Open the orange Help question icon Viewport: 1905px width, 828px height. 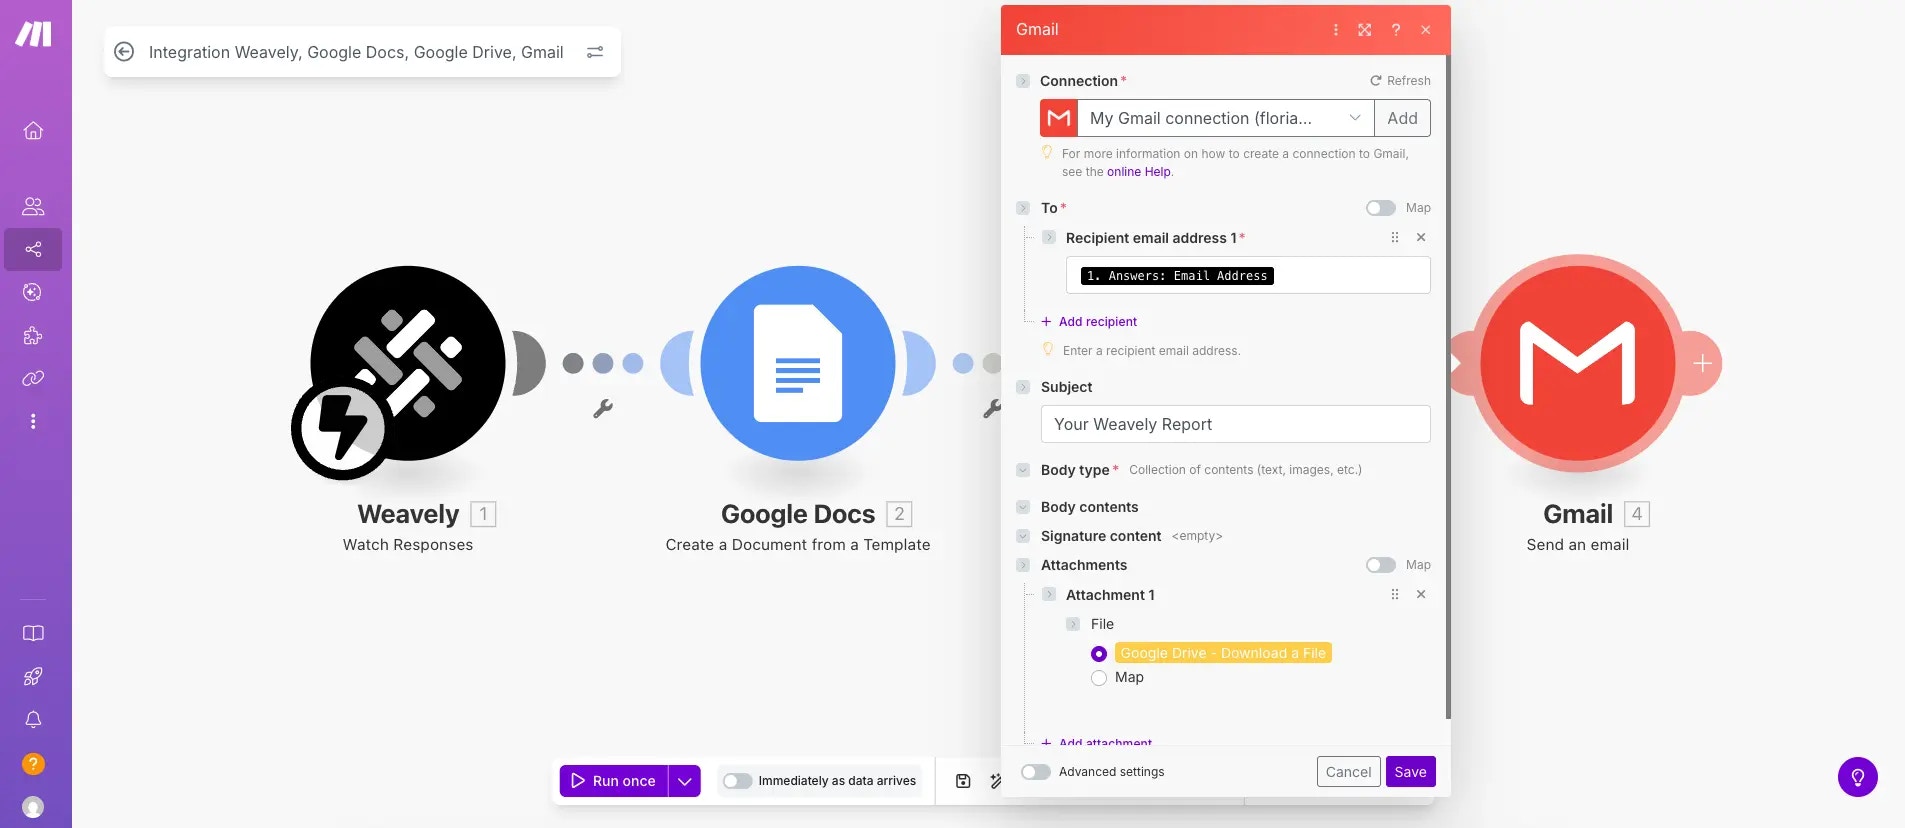pyautogui.click(x=33, y=764)
